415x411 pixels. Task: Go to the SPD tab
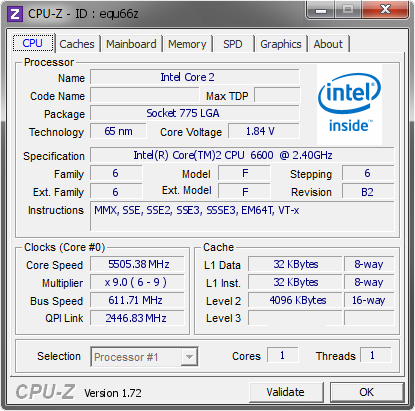[233, 44]
